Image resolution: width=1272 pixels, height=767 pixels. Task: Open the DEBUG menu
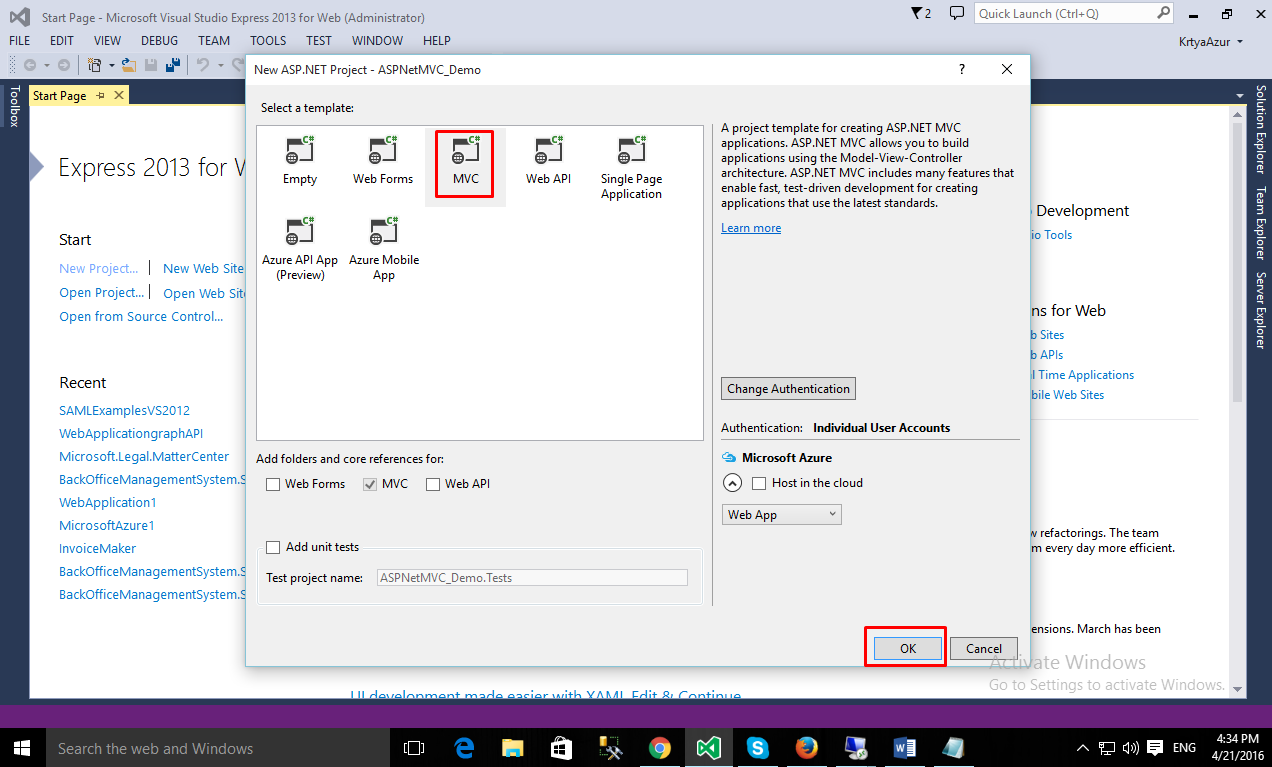coord(159,41)
